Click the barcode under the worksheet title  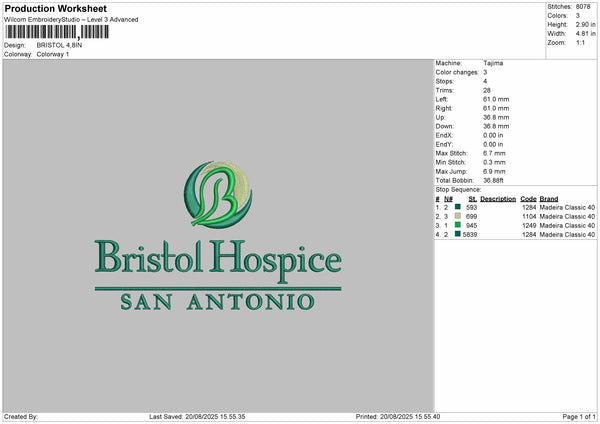point(57,32)
